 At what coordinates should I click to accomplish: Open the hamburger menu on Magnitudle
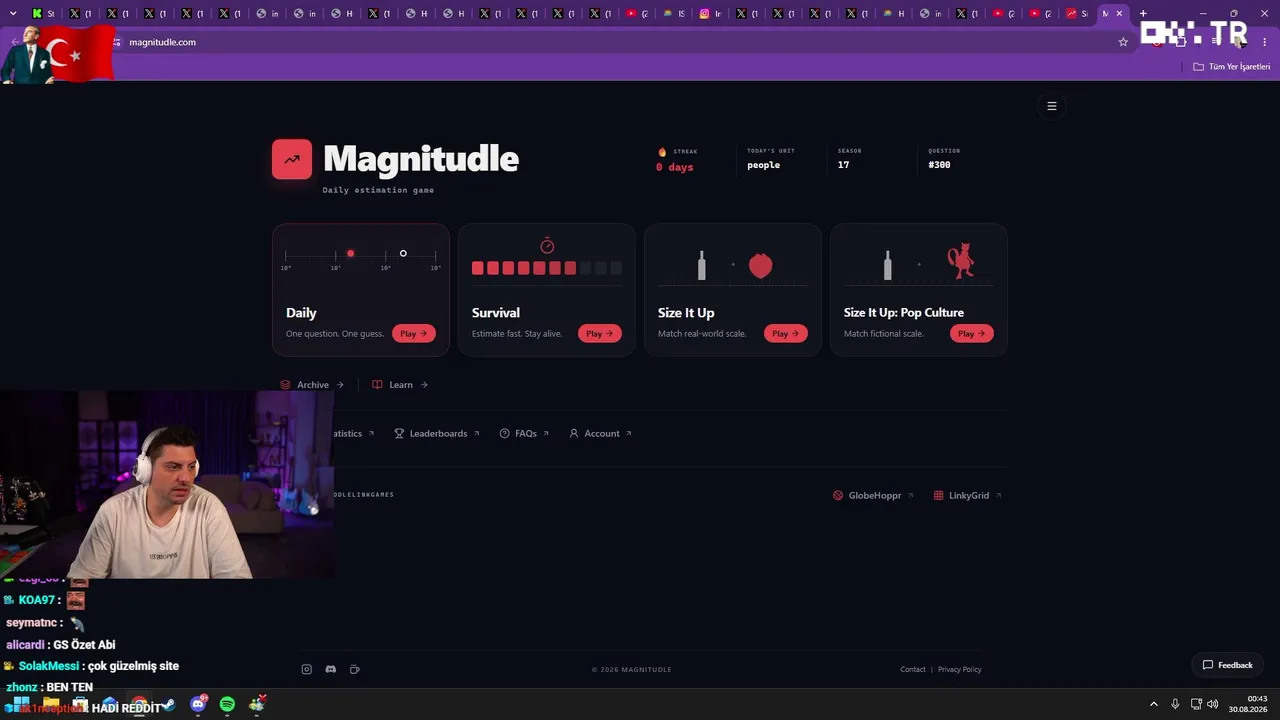[1051, 106]
